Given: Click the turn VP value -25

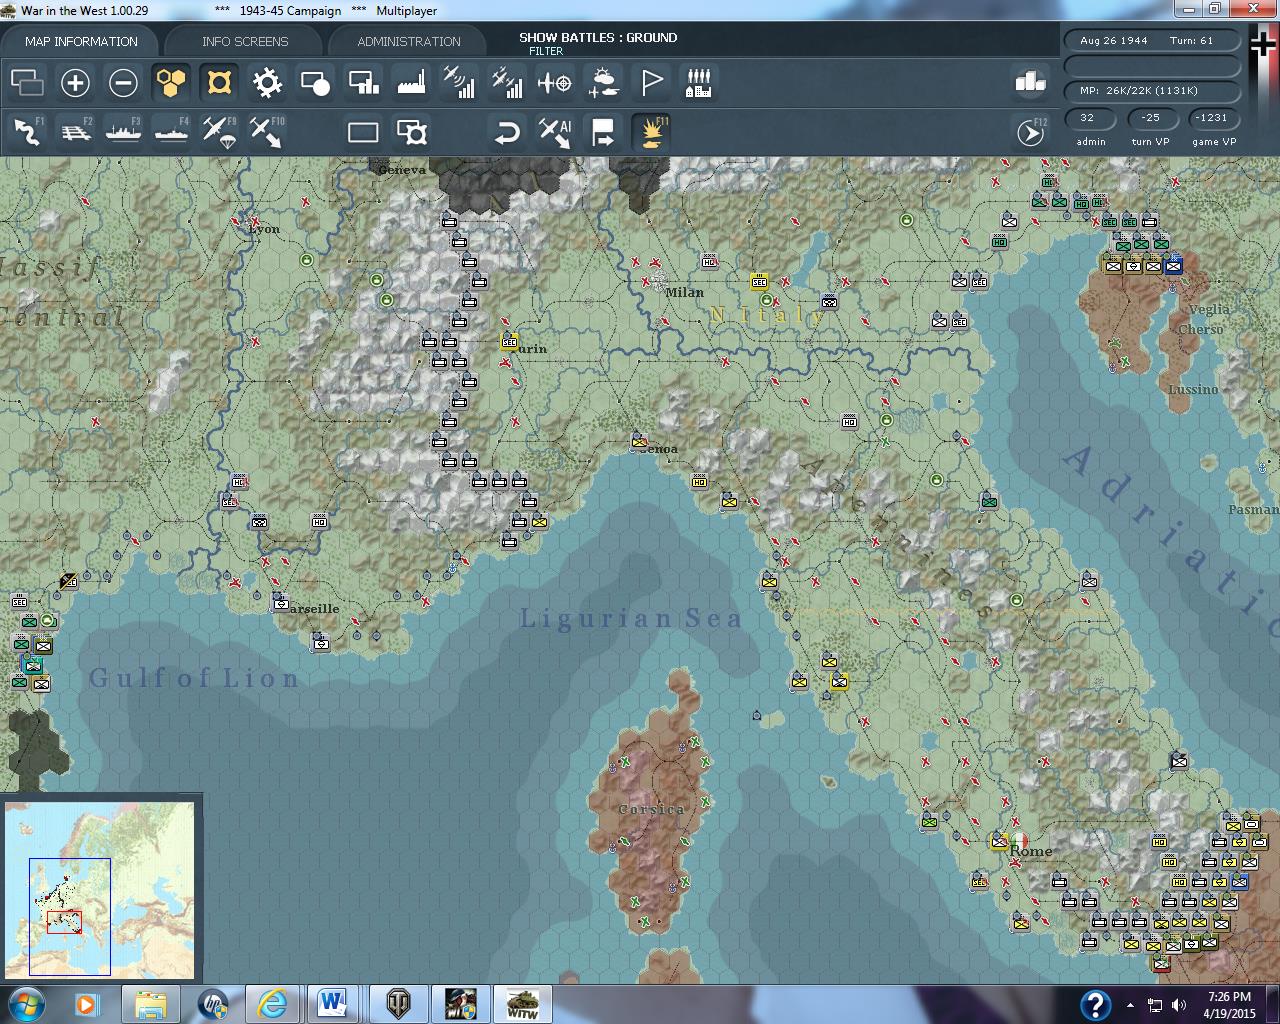Looking at the screenshot, I should tap(1151, 118).
